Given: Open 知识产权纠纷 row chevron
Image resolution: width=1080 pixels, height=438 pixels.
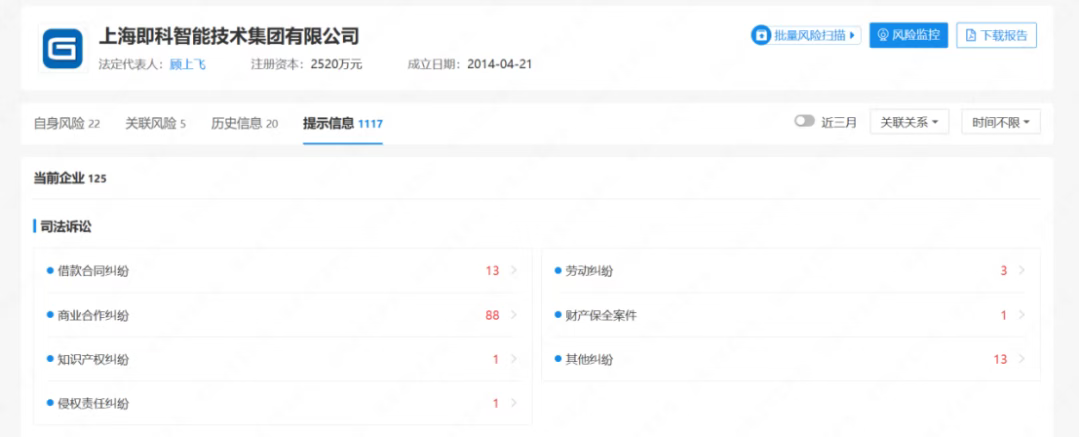Looking at the screenshot, I should [514, 359].
